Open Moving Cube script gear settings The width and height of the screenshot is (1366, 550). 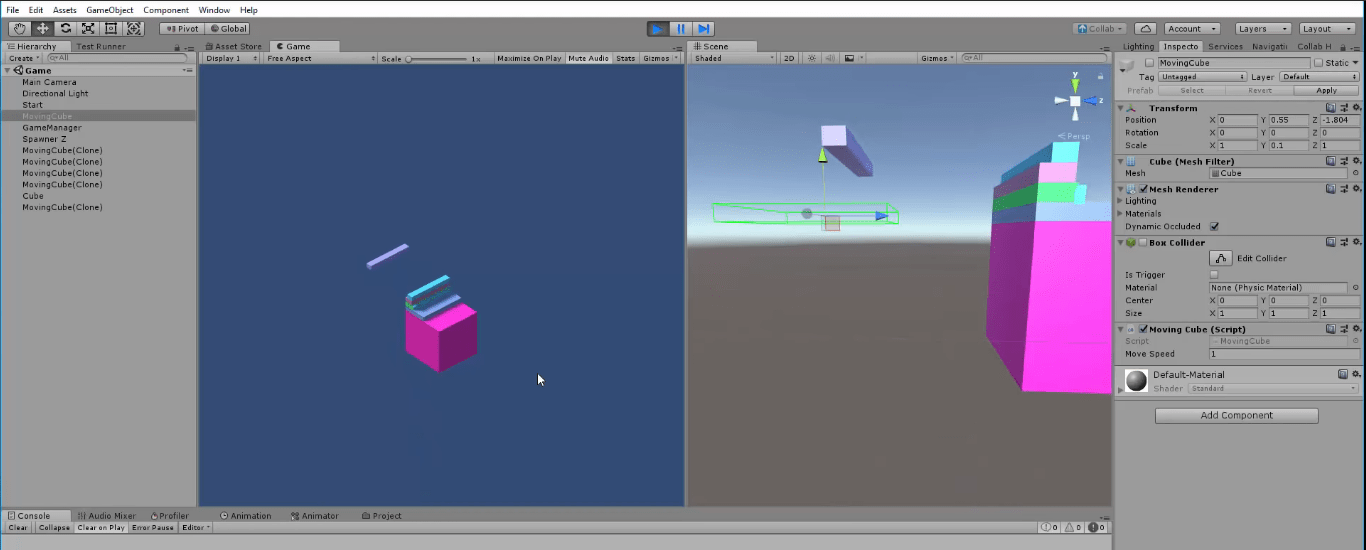[x=1355, y=329]
